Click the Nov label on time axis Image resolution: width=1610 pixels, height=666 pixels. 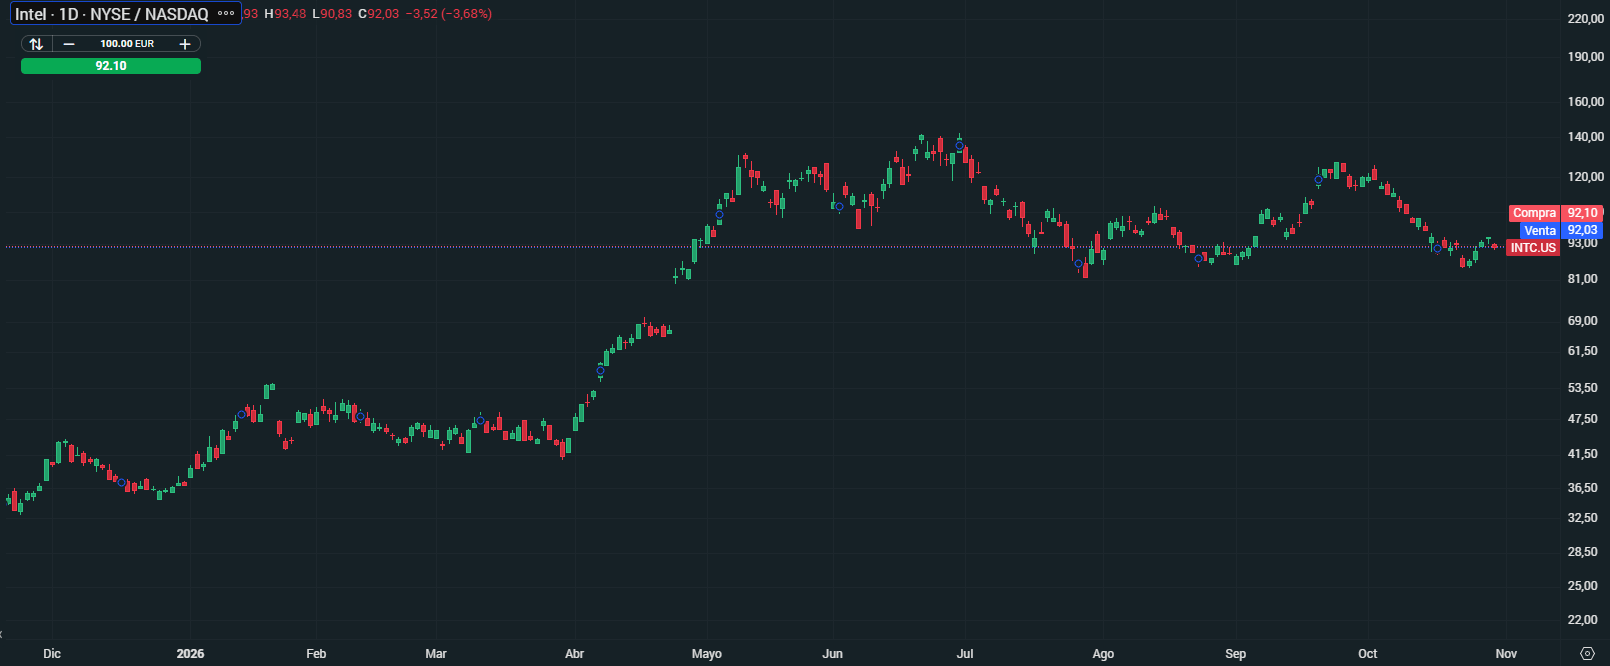[x=1506, y=654]
